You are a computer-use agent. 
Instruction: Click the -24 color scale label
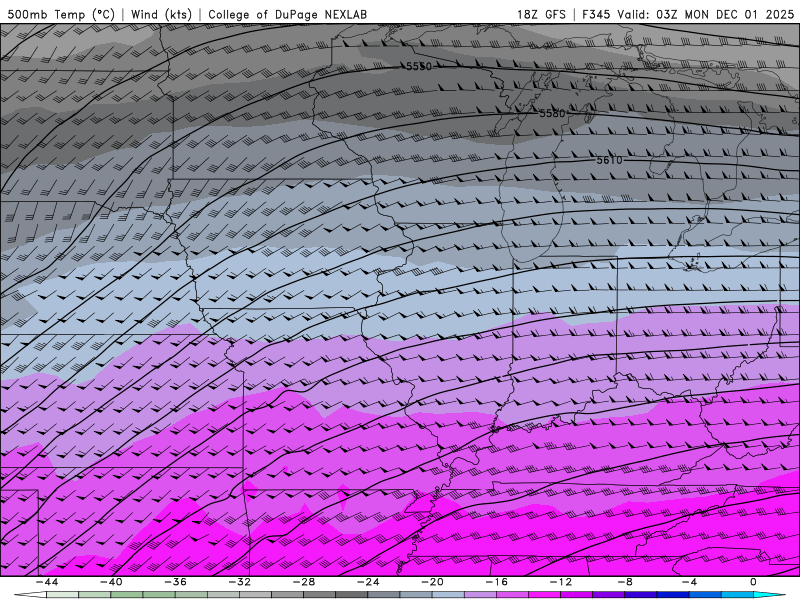(368, 582)
